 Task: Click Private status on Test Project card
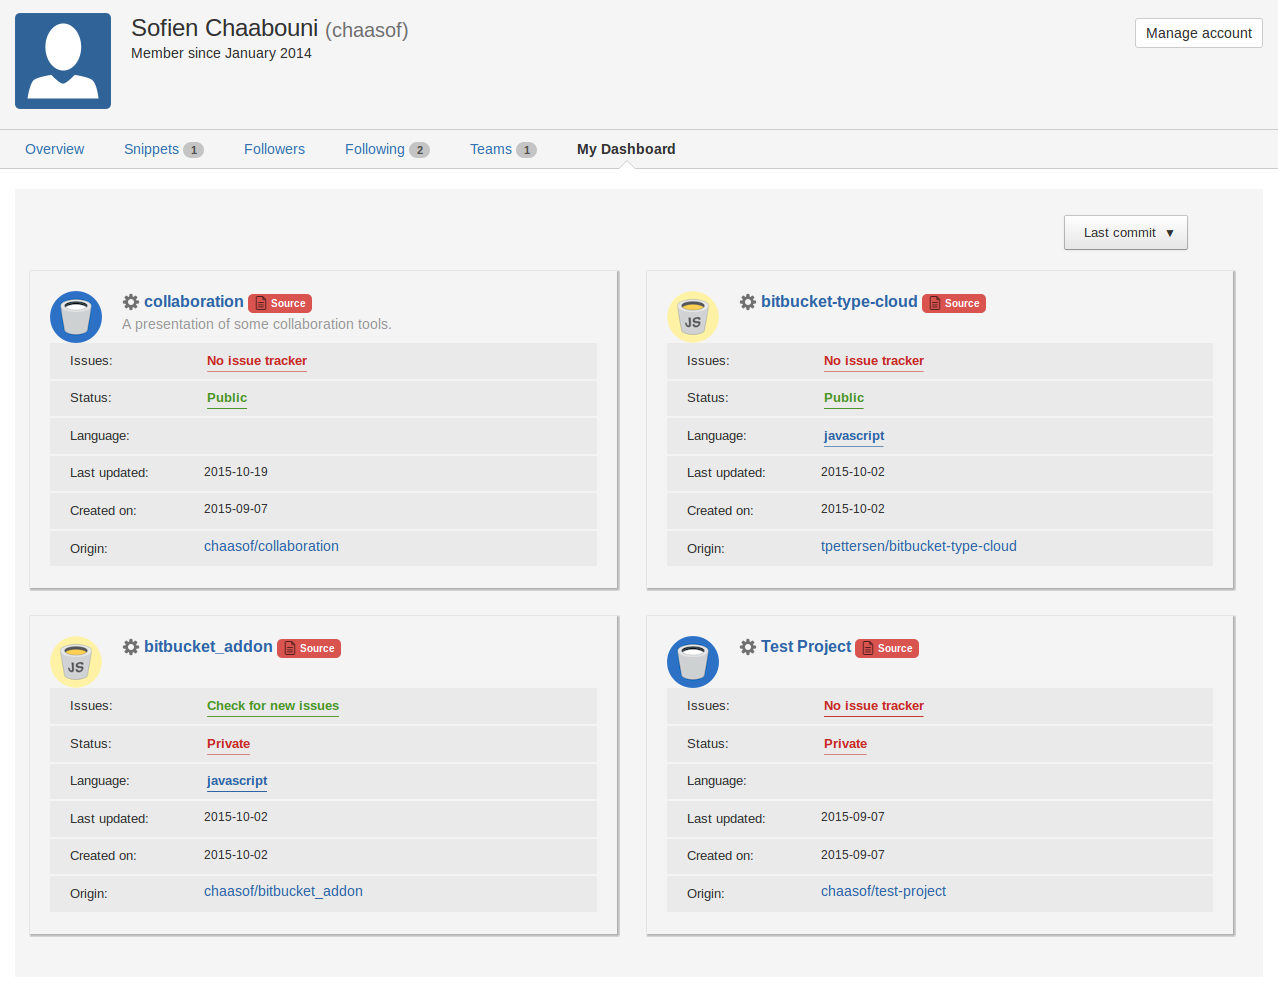click(x=846, y=744)
